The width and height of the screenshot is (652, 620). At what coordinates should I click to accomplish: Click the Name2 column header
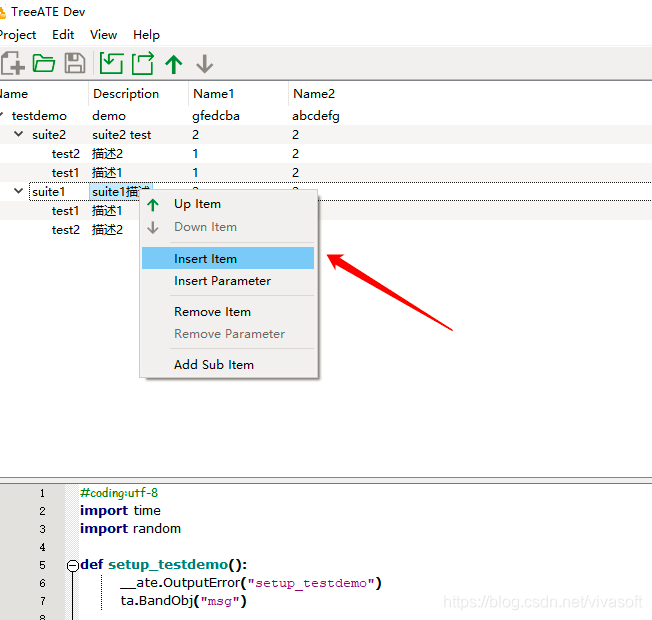[314, 94]
